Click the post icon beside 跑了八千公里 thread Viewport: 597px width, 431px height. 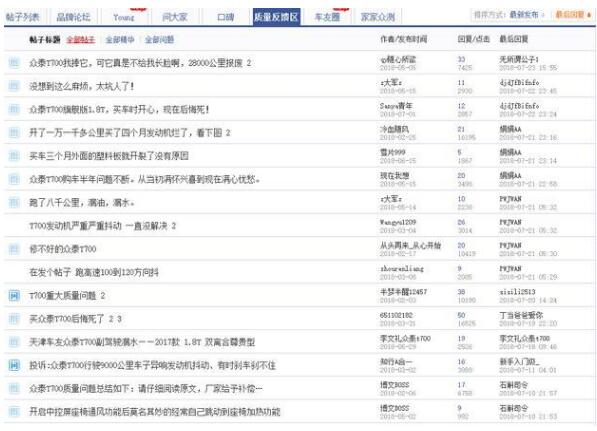[x=14, y=203]
